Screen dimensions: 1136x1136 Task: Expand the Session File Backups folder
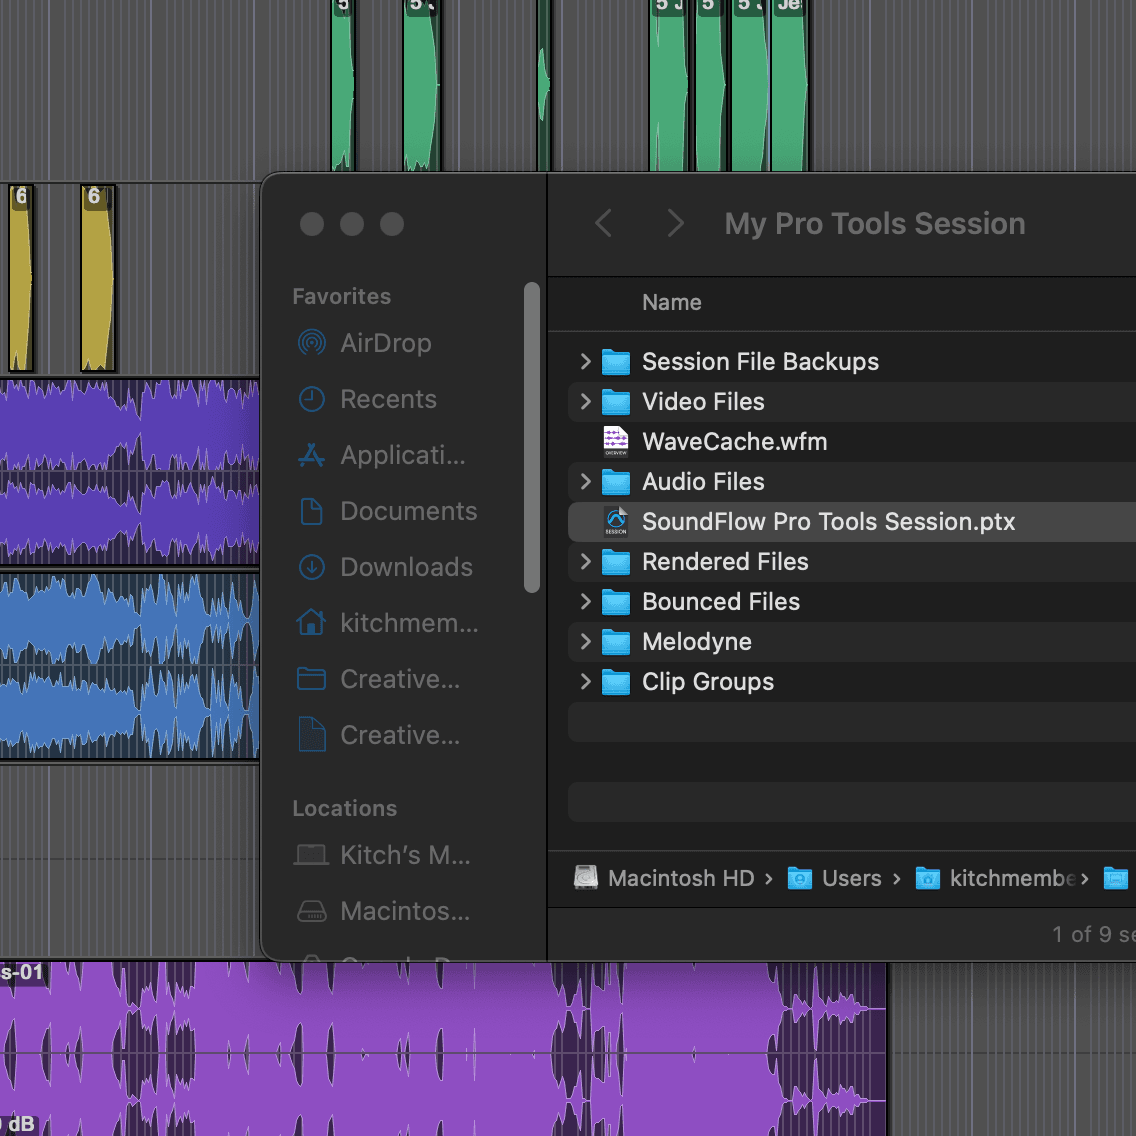tap(585, 362)
